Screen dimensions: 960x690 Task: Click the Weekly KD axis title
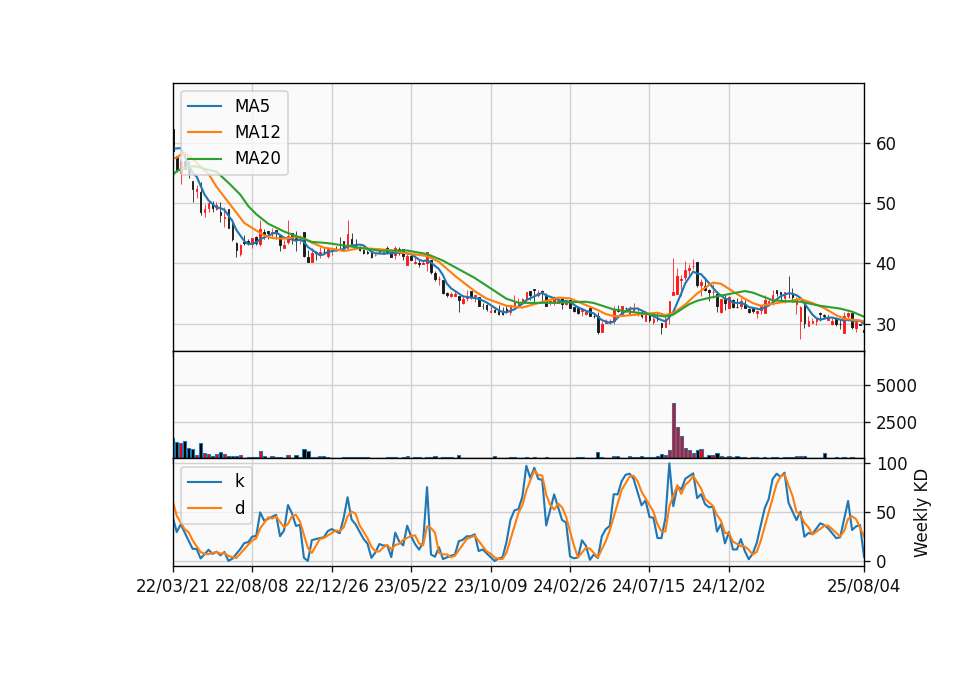pyautogui.click(x=921, y=513)
